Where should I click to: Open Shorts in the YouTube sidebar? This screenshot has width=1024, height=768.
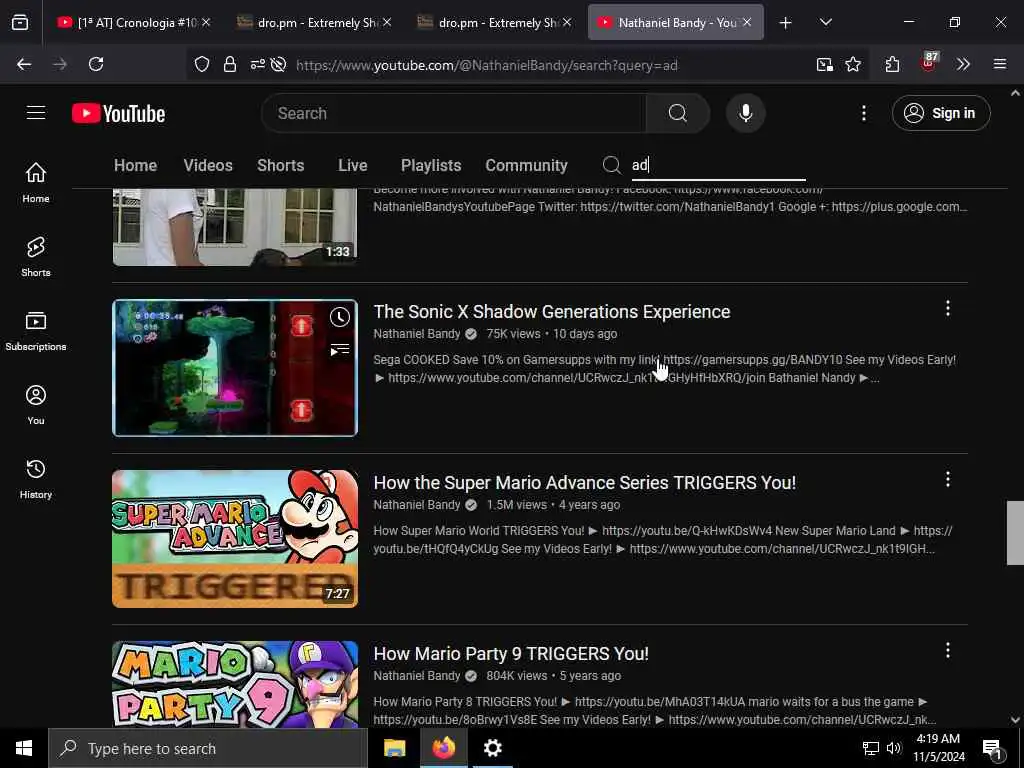point(36,256)
